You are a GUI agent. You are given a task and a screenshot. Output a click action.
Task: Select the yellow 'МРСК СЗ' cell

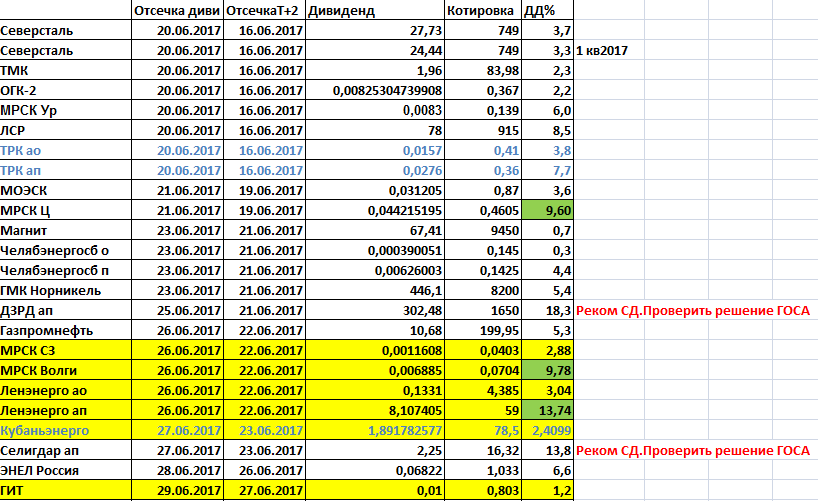[66, 350]
